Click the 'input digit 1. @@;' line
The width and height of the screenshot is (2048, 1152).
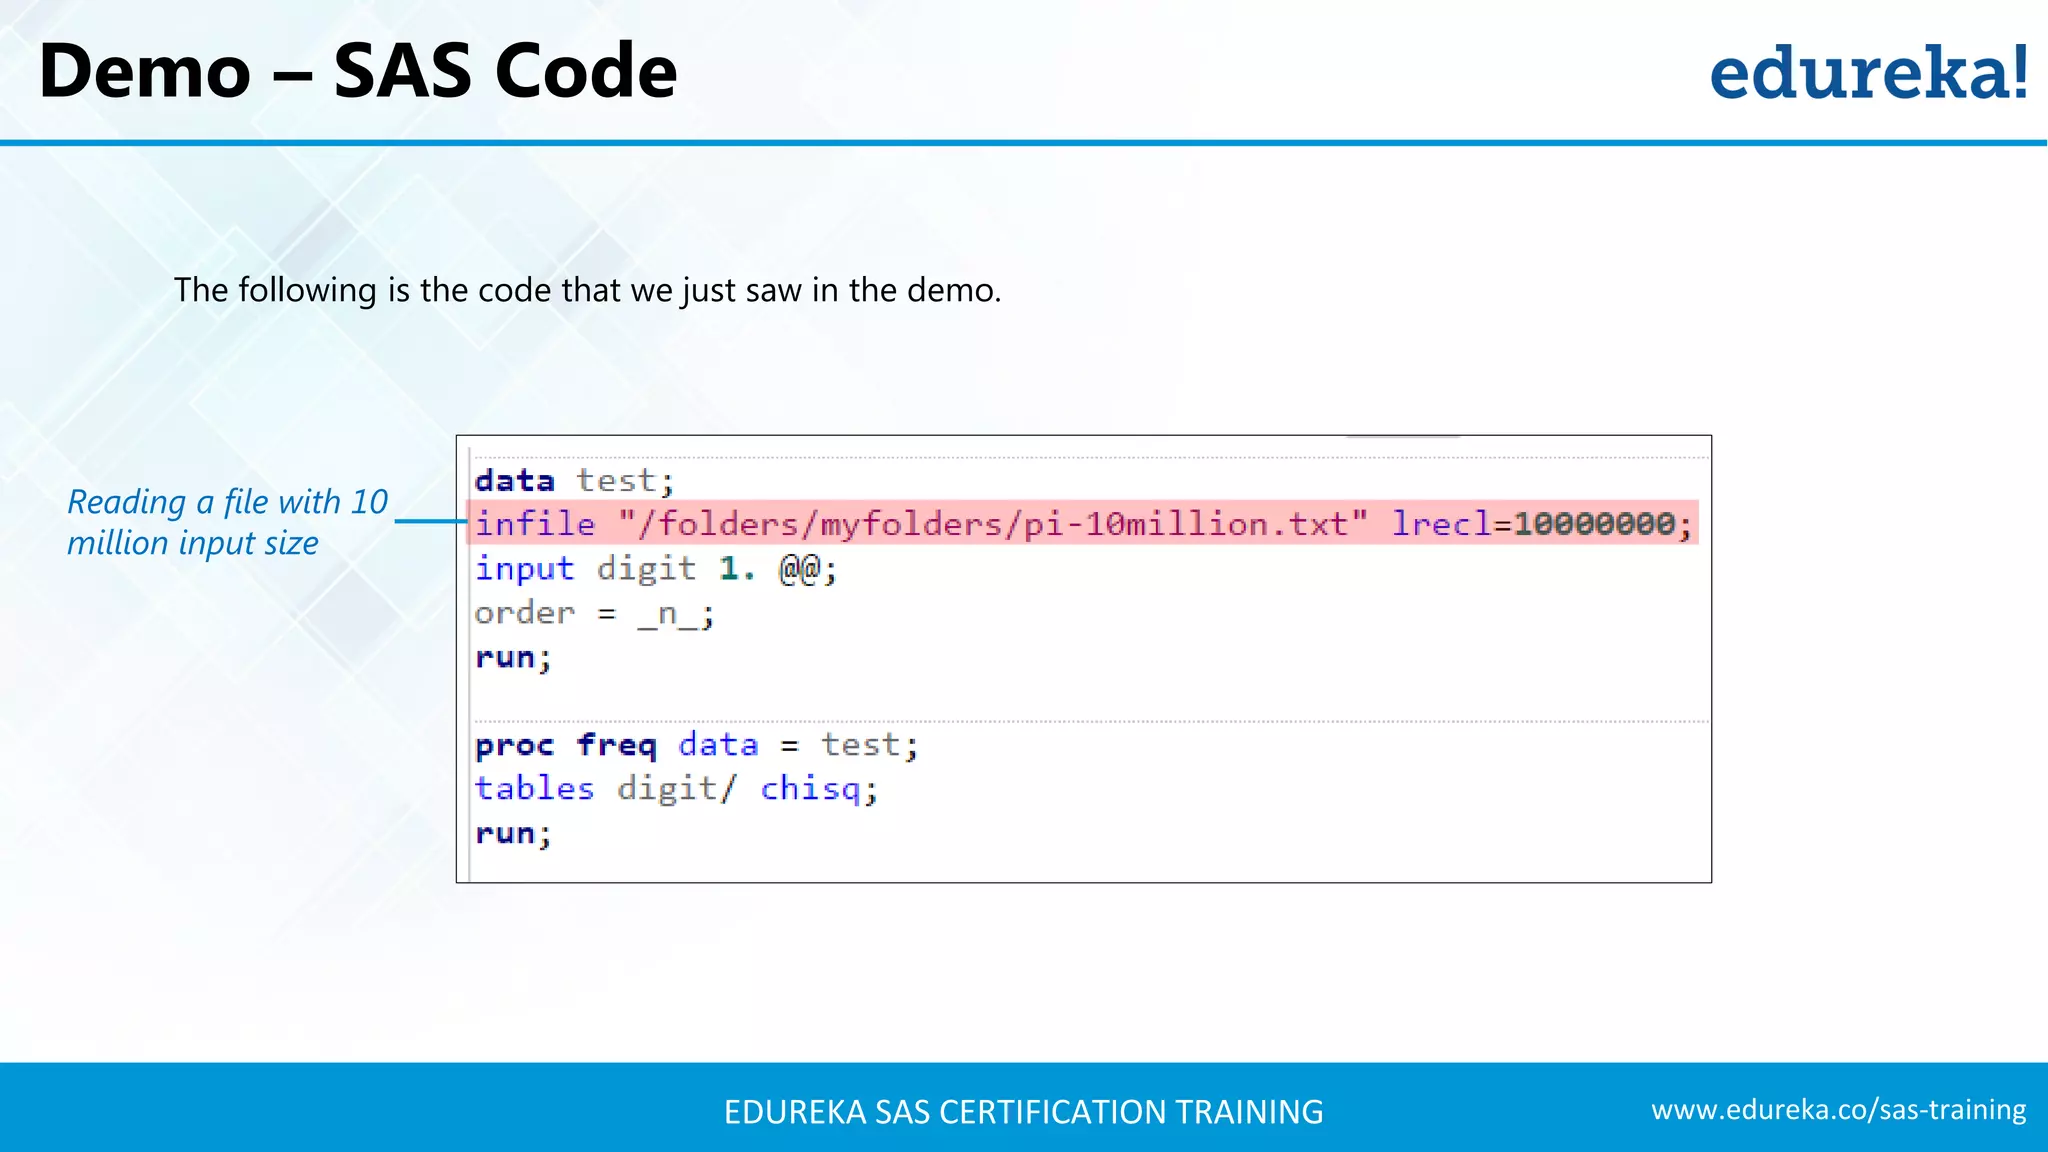pos(656,568)
